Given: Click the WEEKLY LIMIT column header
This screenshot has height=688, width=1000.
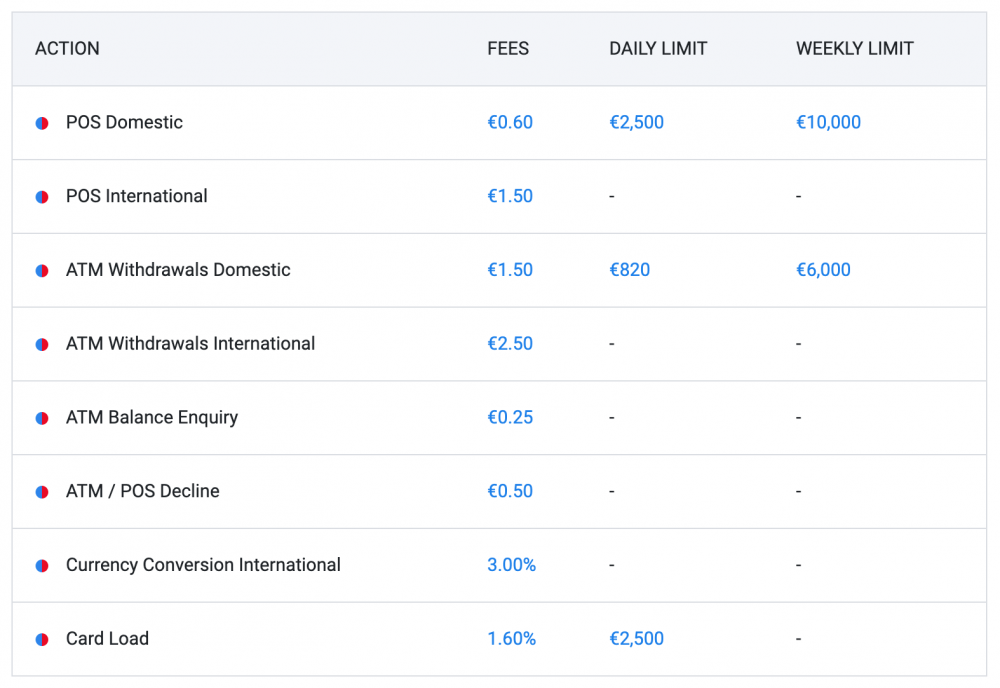Looking at the screenshot, I should click(x=855, y=48).
